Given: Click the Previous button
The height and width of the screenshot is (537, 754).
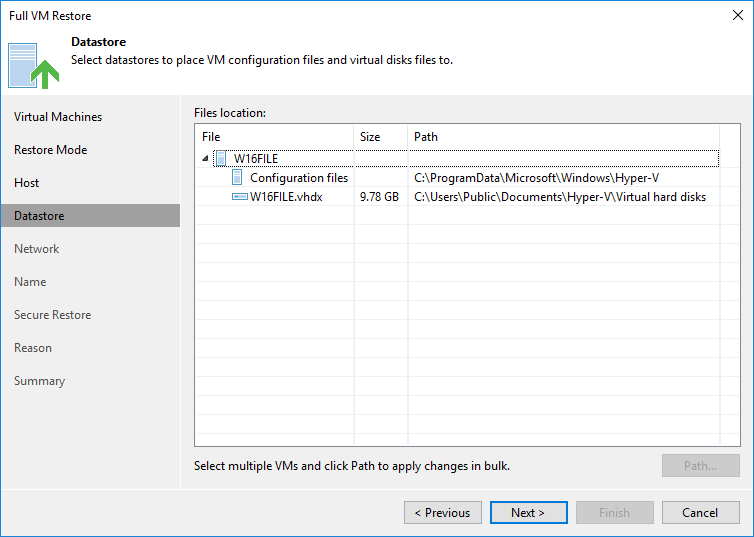Looking at the screenshot, I should tap(443, 512).
